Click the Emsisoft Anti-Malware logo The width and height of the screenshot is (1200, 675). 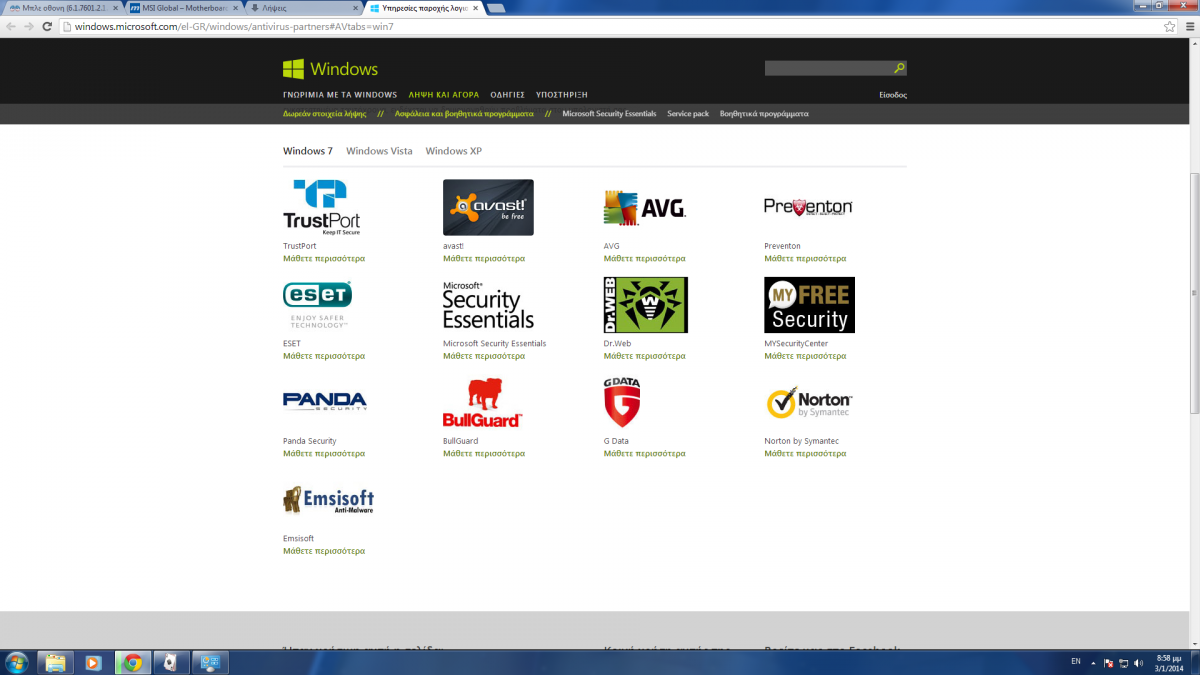click(329, 500)
